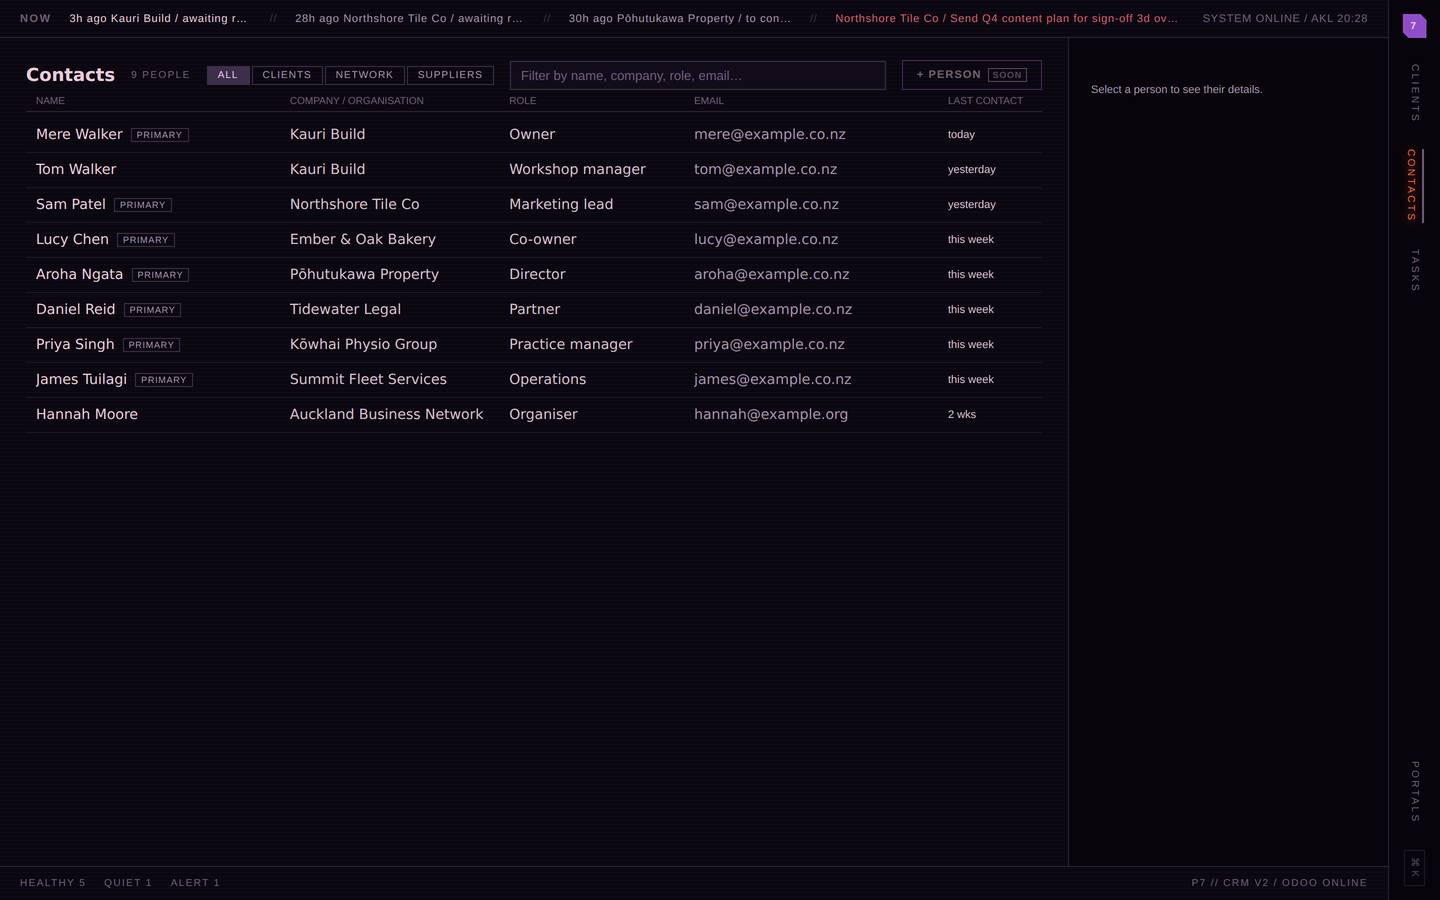
Task: Open the Kauri Build 3h ago ticker item
Action: tap(158, 18)
